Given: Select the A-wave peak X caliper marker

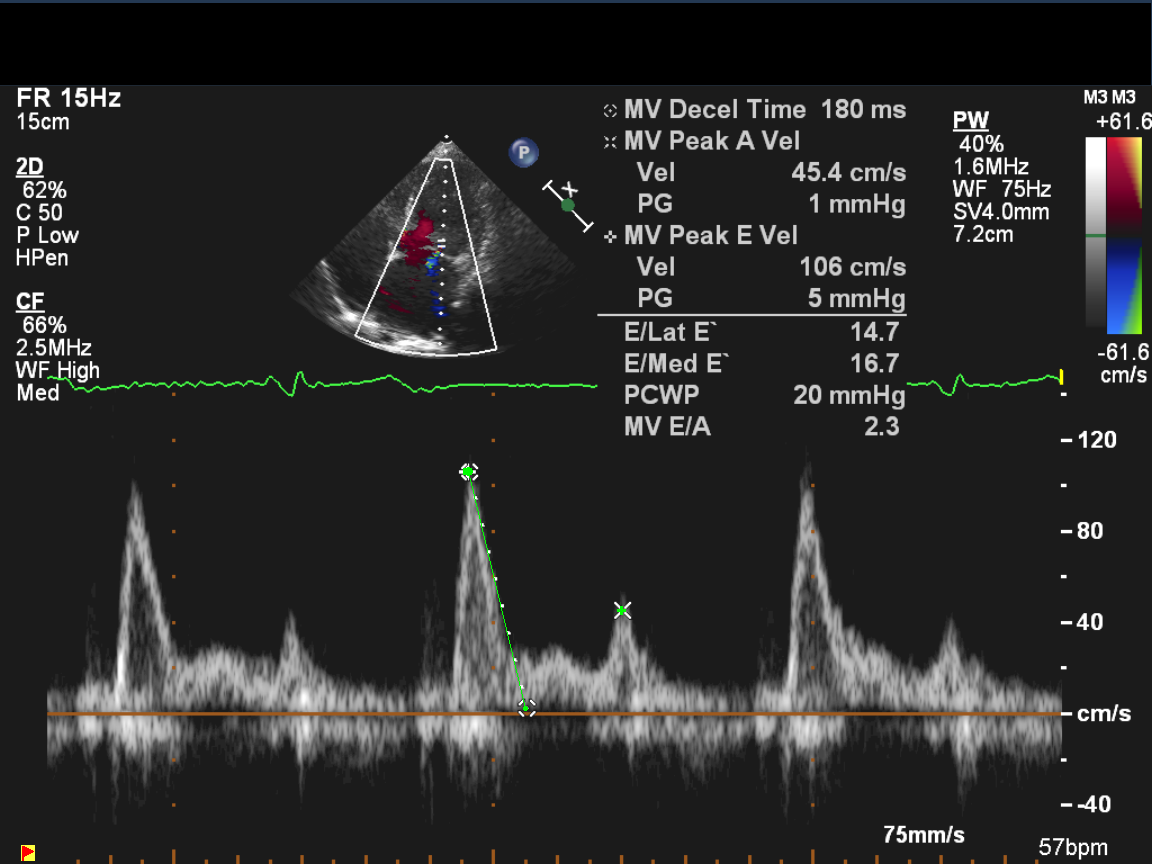Looking at the screenshot, I should coord(622,610).
